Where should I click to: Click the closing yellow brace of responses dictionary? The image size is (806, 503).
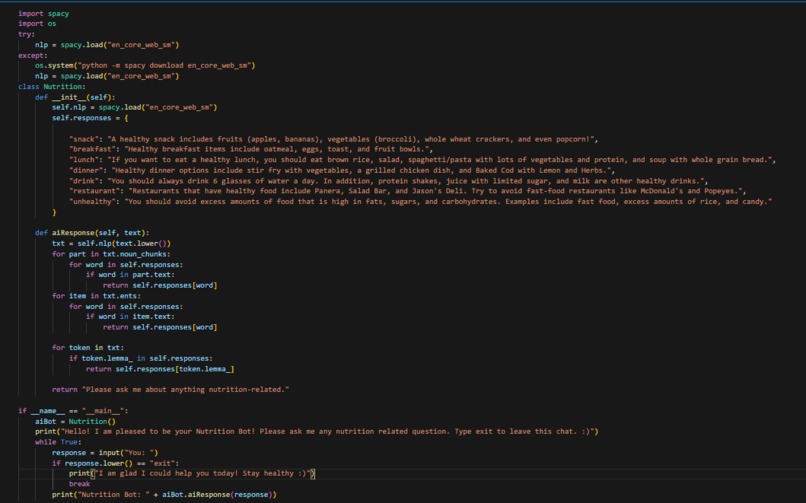click(x=54, y=212)
